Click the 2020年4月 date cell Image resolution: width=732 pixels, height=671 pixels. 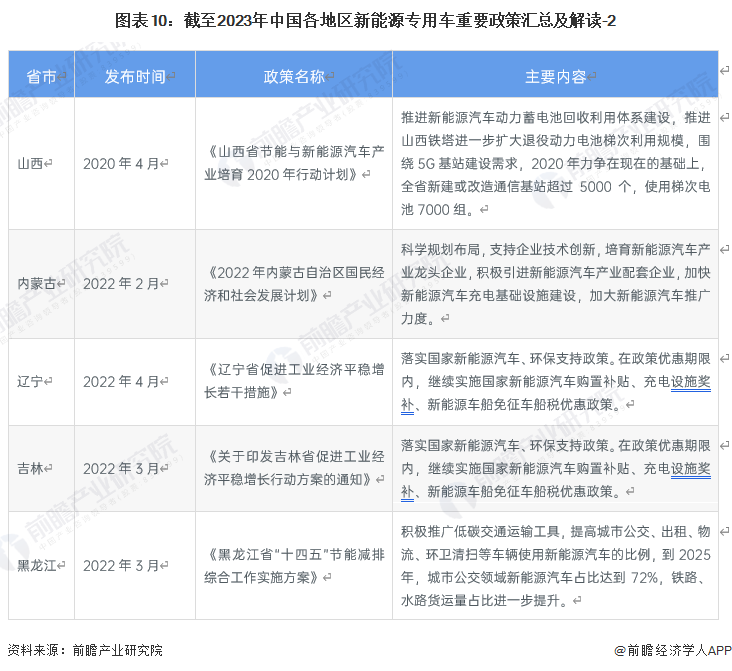121,164
